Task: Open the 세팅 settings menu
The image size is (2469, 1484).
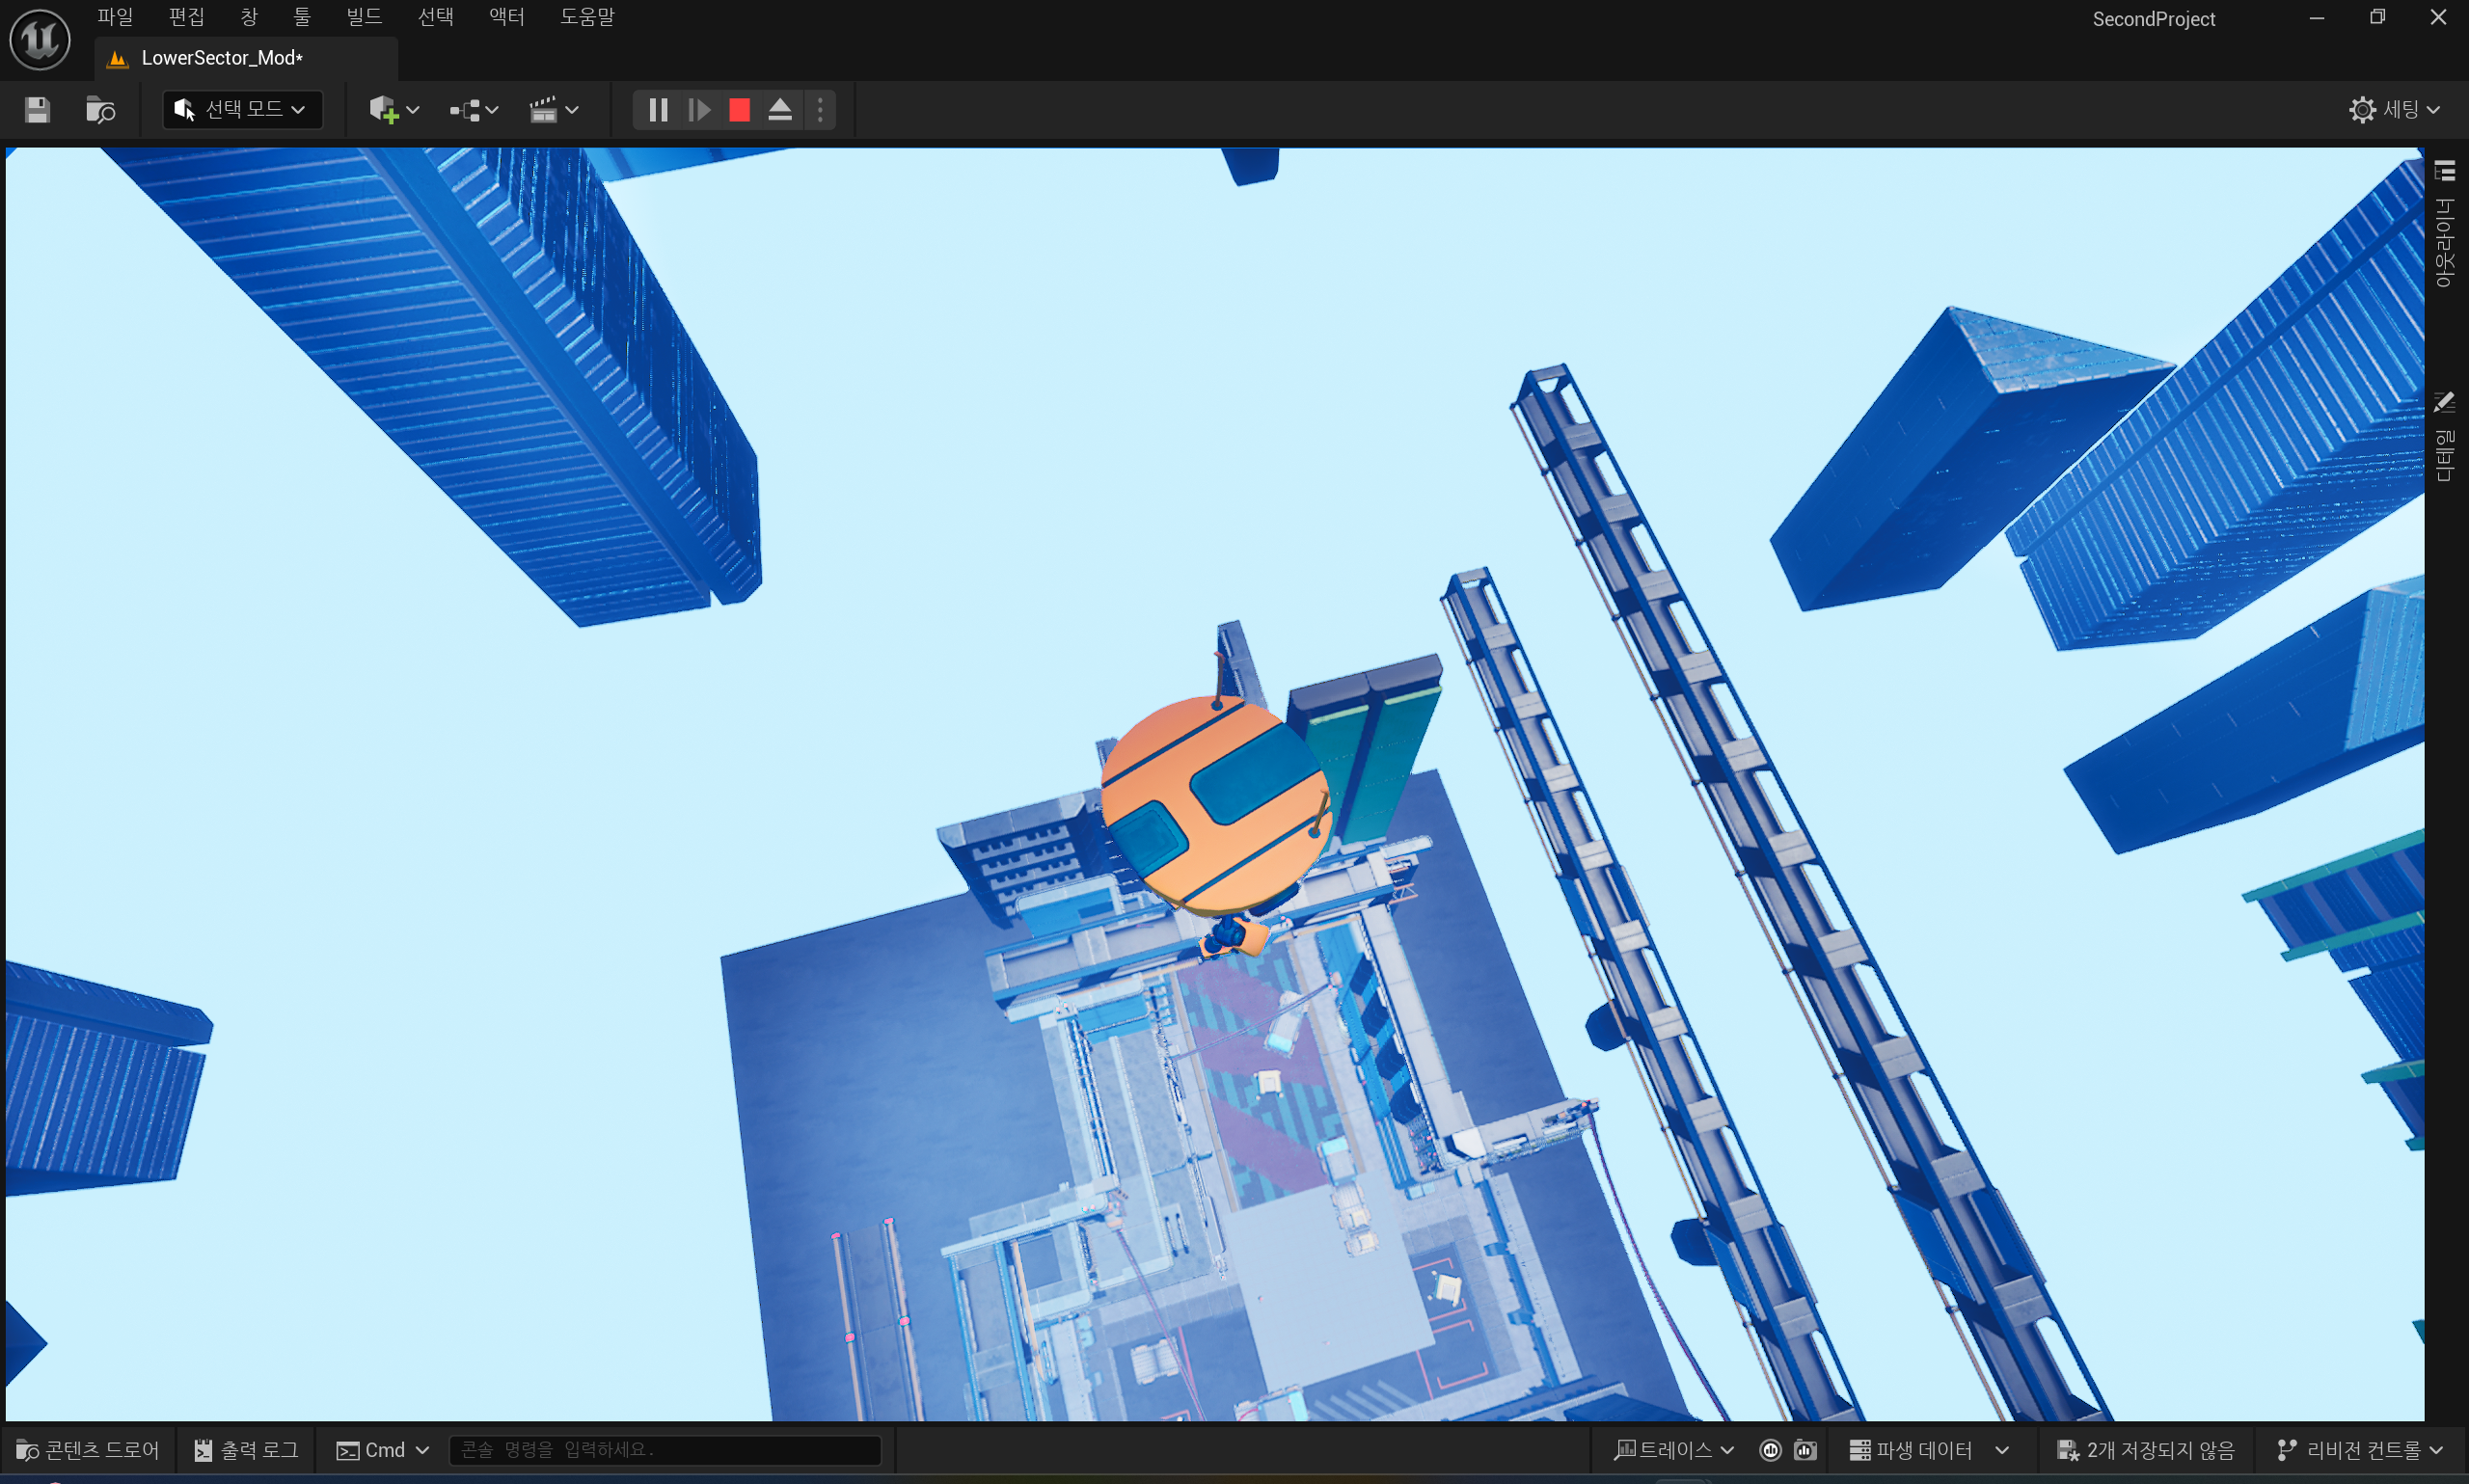Action: pyautogui.click(x=2394, y=110)
